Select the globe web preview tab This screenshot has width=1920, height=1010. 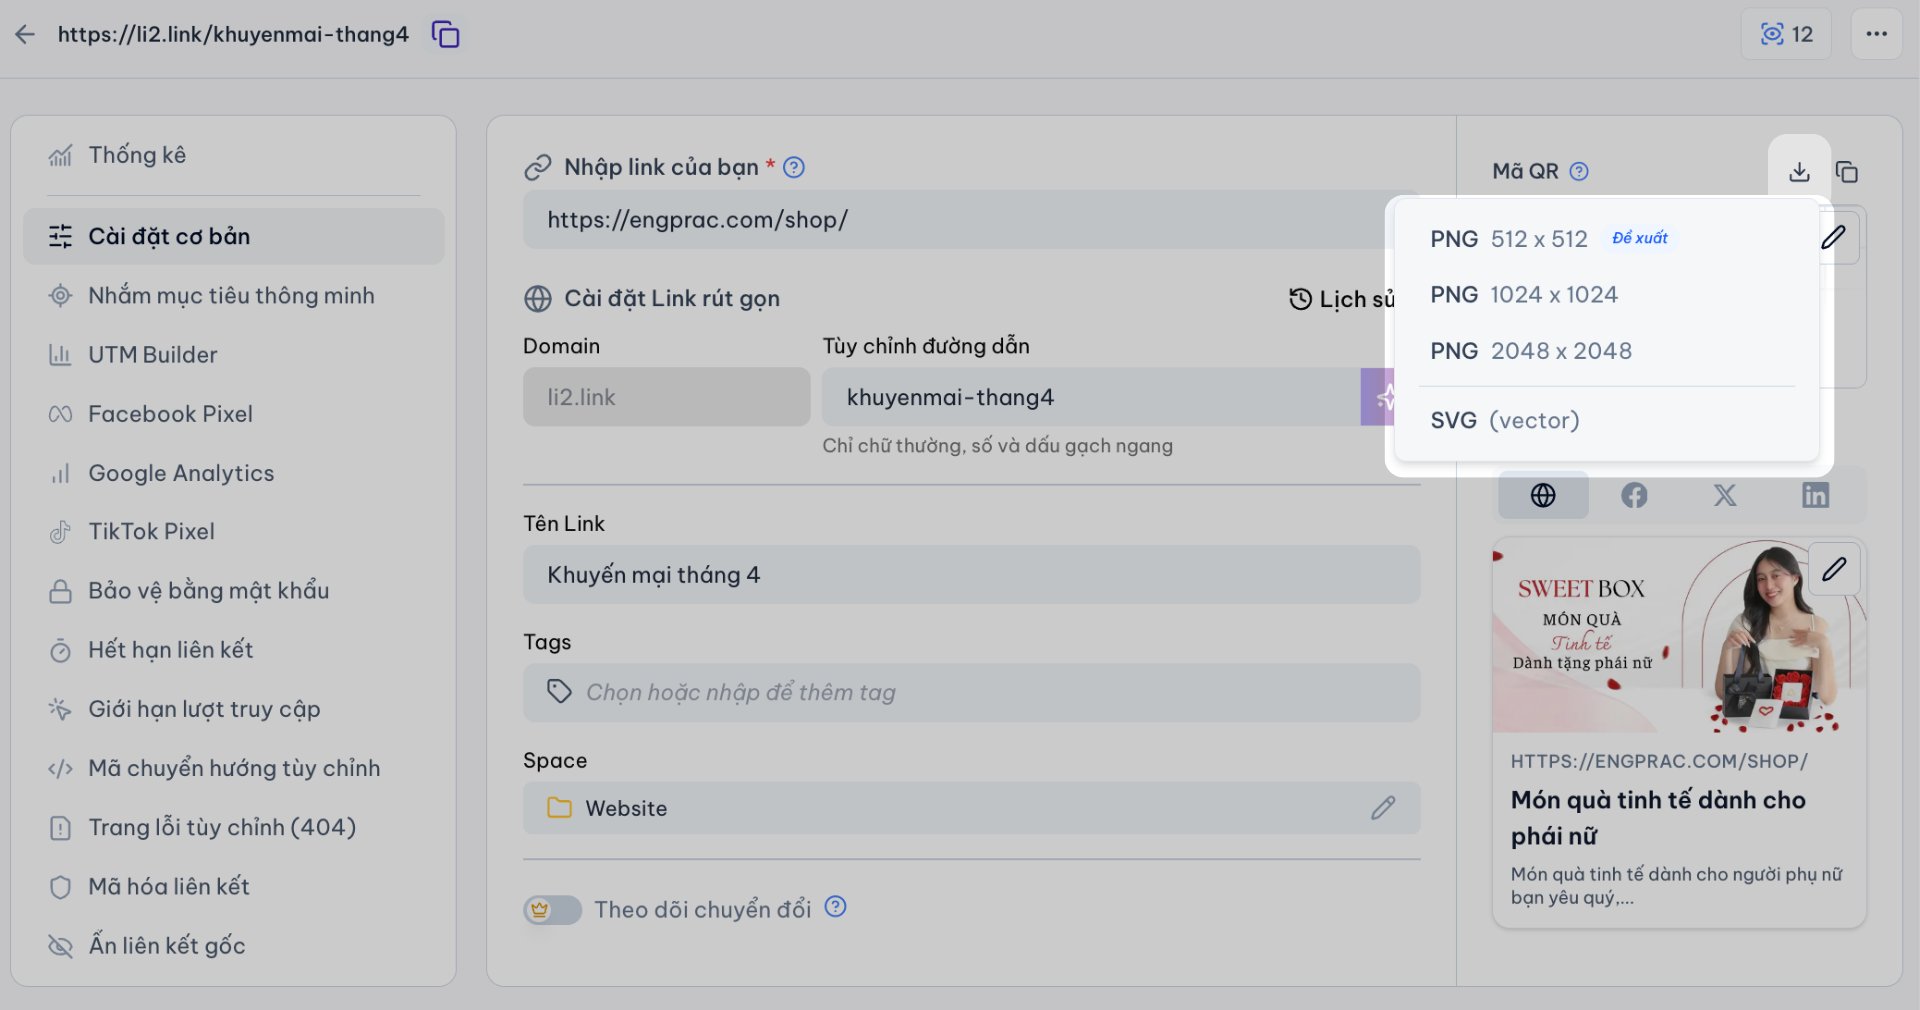1543,495
